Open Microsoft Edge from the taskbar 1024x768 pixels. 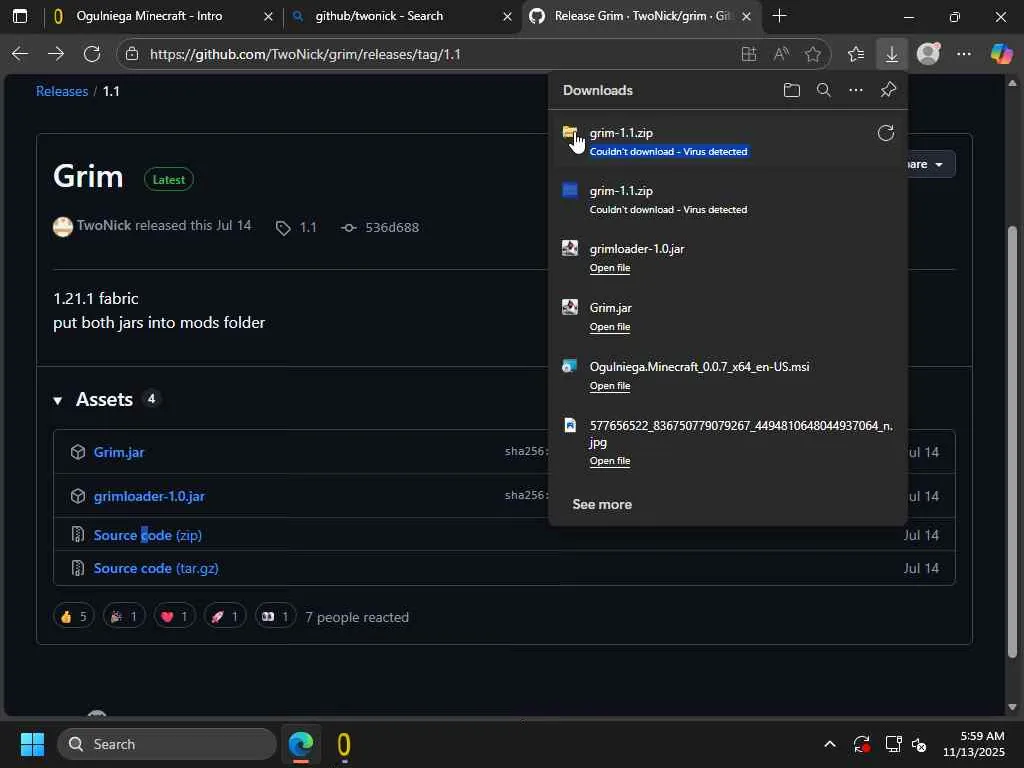point(301,744)
